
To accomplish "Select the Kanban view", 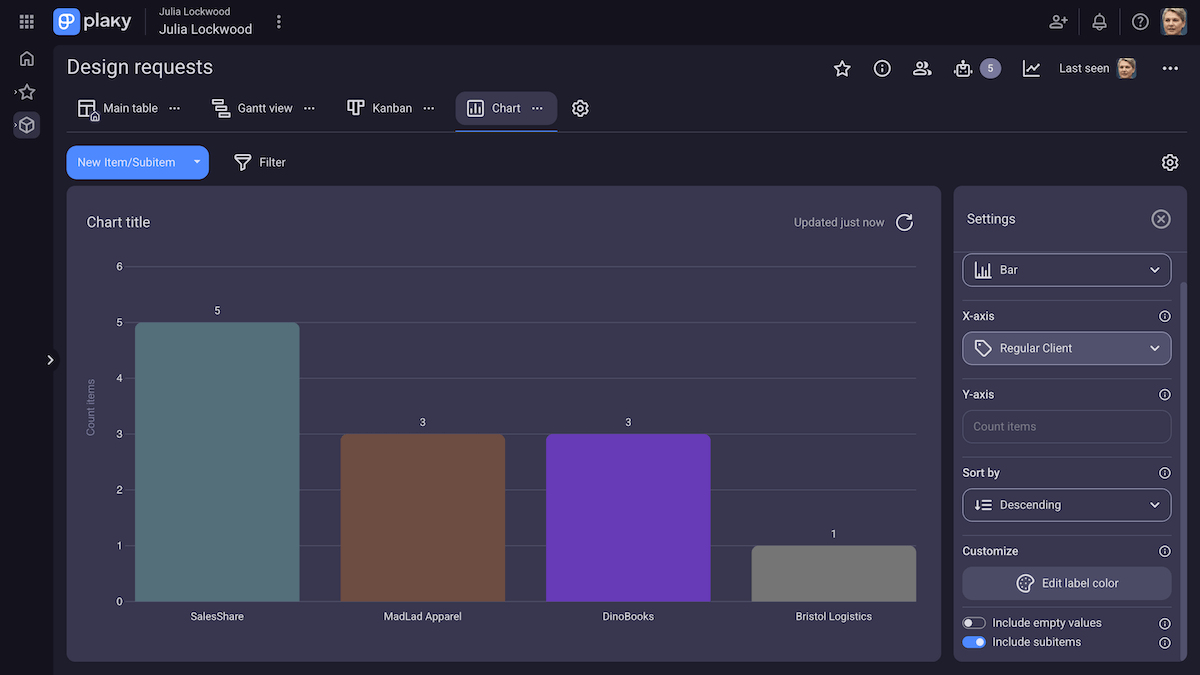I will click(391, 107).
